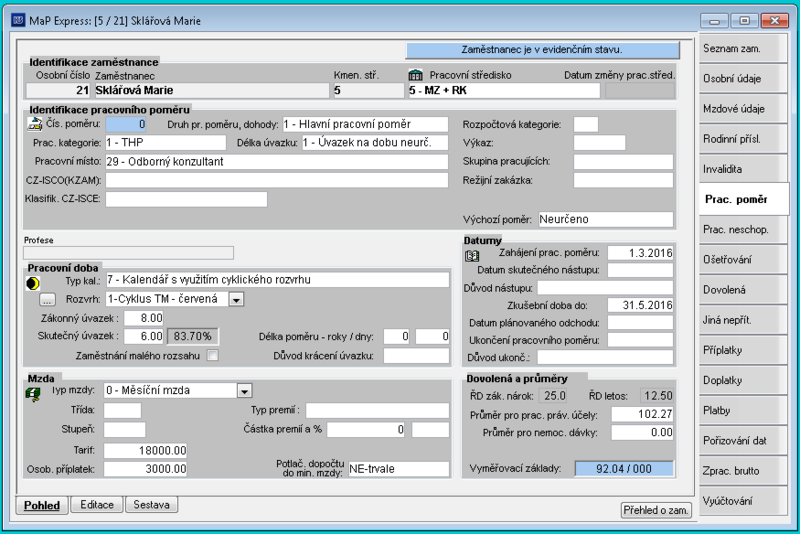800x534 pixels.
Task: Click the Režijní zakázka field
Action: [x=623, y=180]
